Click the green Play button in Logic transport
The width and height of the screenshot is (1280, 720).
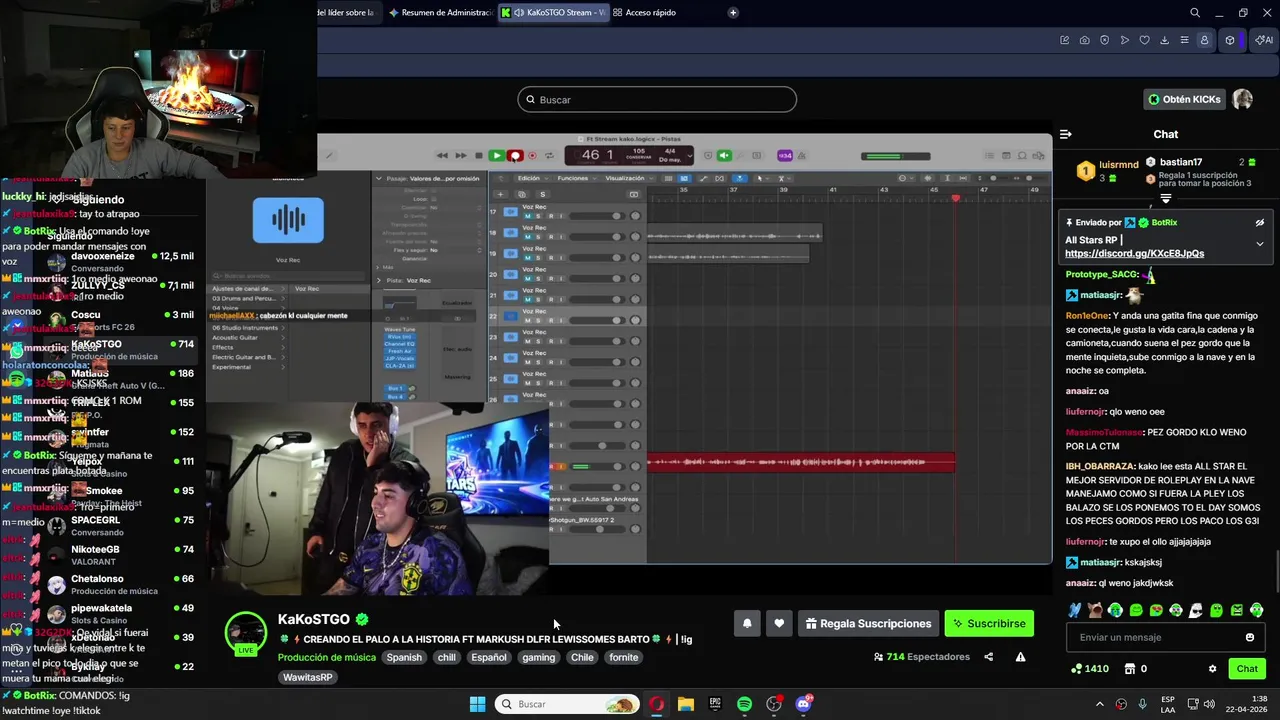pos(497,156)
